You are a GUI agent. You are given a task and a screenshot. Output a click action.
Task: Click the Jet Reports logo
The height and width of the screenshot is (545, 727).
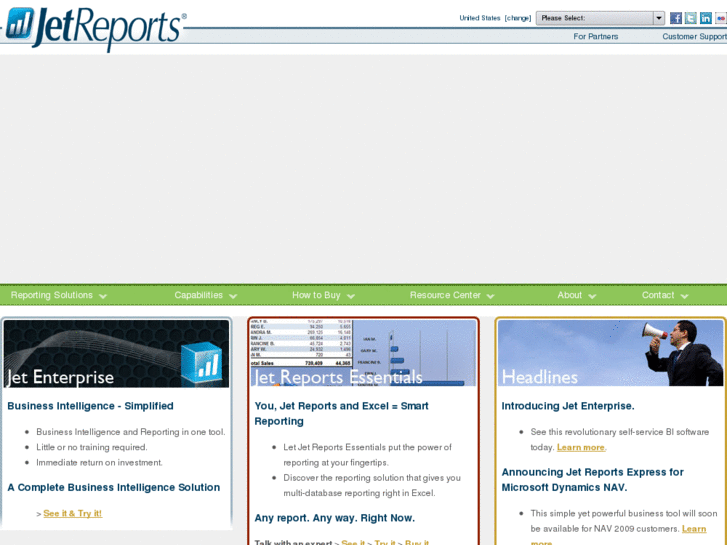(x=96, y=28)
